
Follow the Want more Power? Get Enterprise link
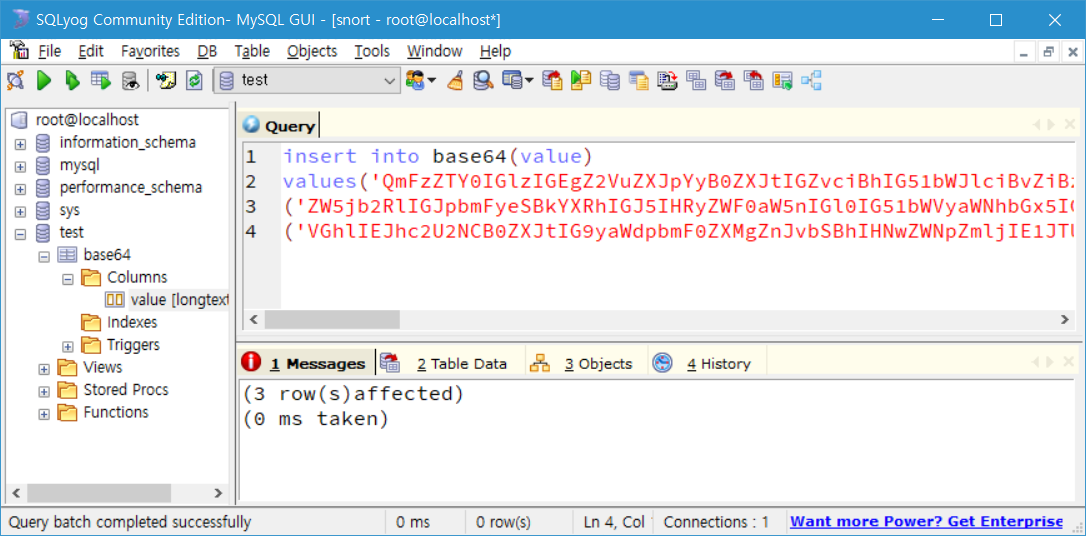click(x=926, y=521)
